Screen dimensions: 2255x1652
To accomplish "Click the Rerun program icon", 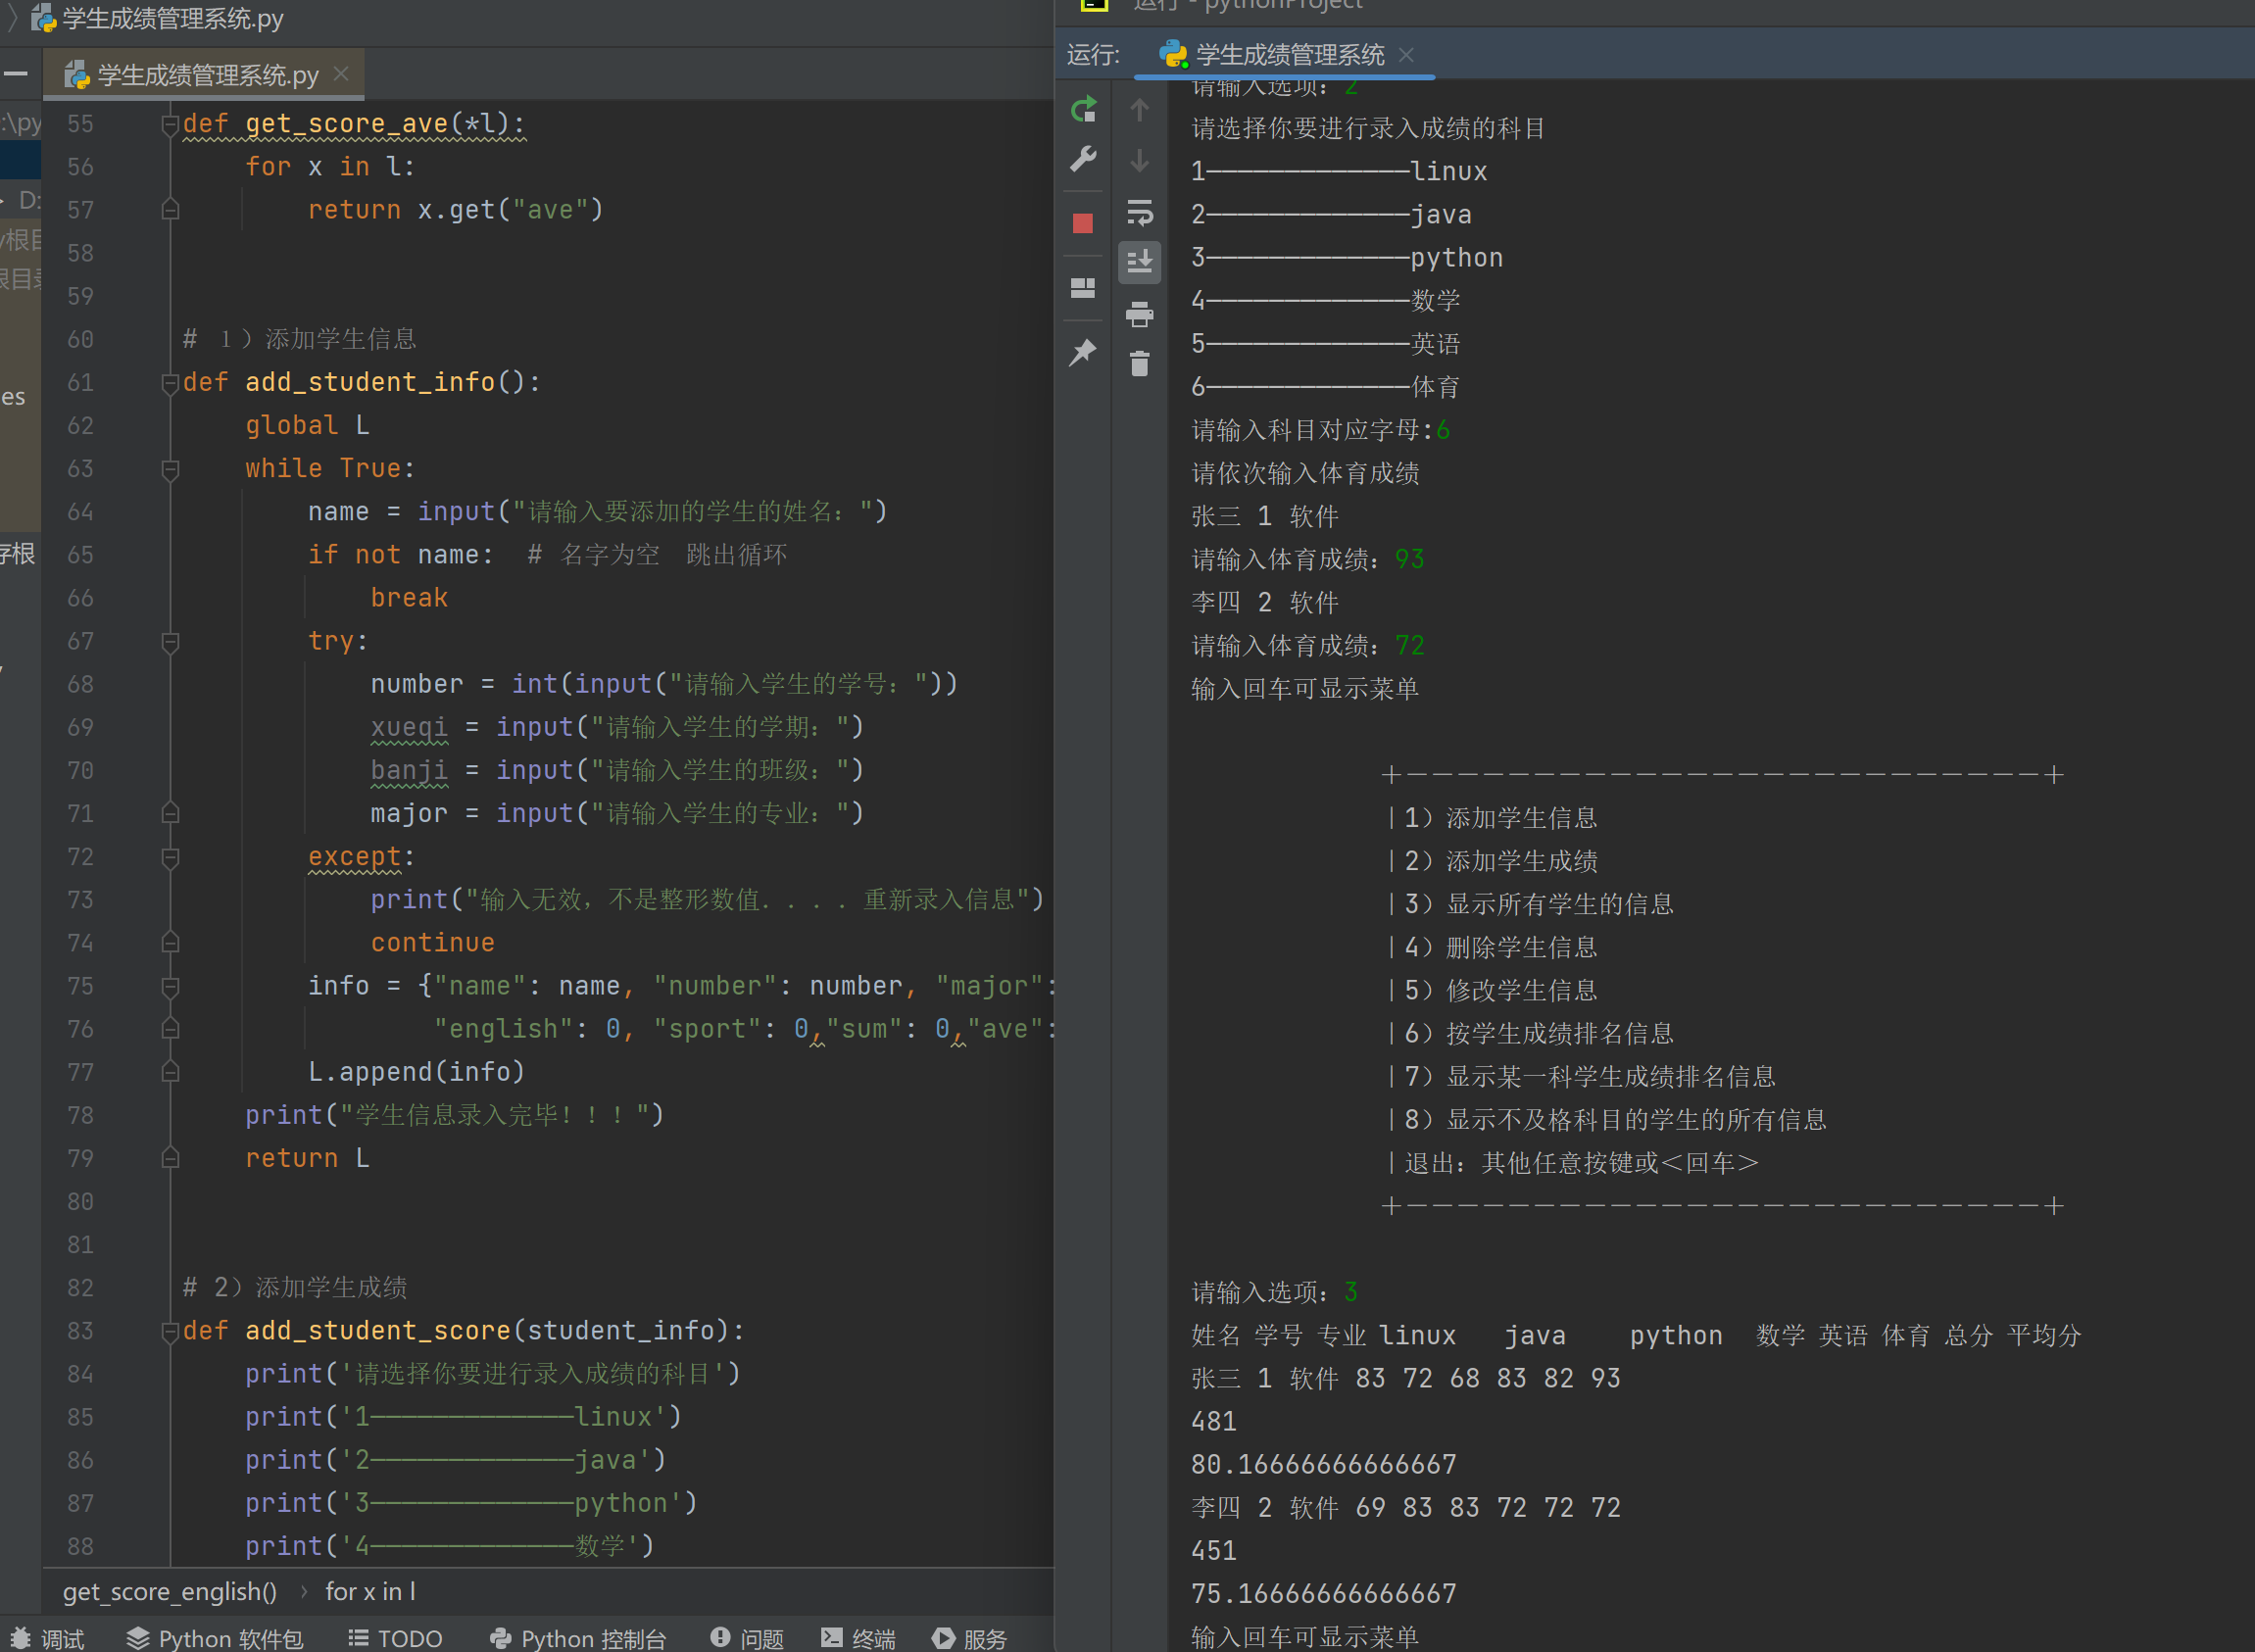I will (x=1083, y=108).
